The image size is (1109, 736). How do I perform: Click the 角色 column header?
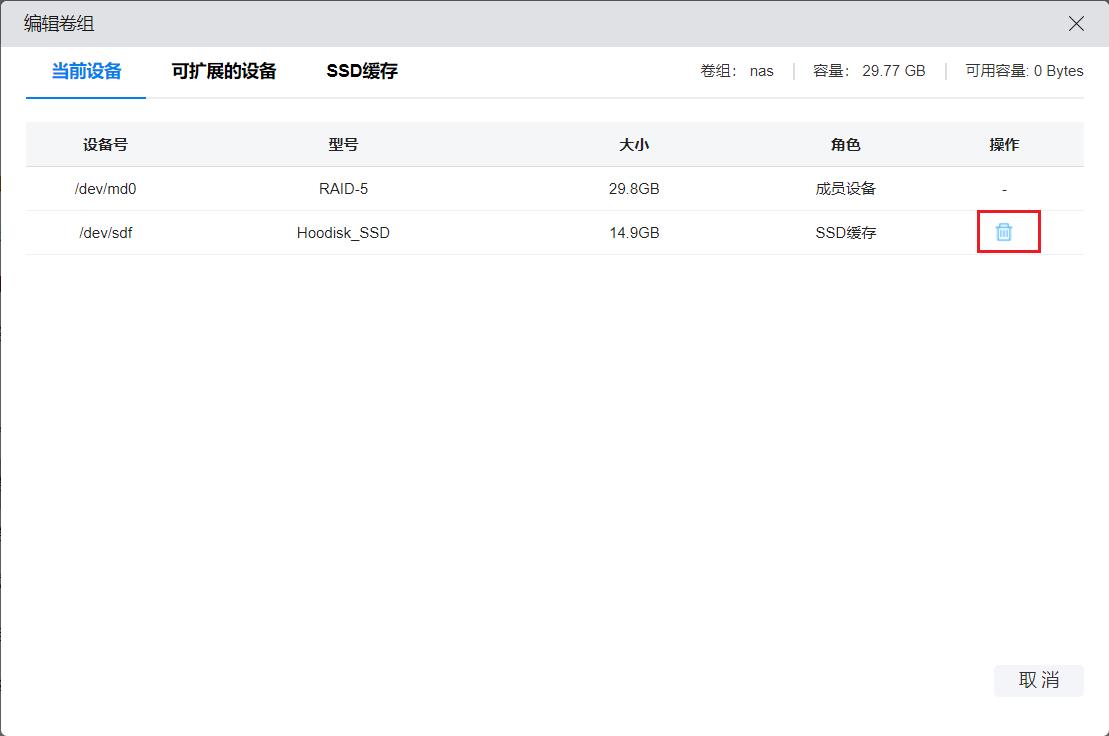pyautogui.click(x=845, y=144)
